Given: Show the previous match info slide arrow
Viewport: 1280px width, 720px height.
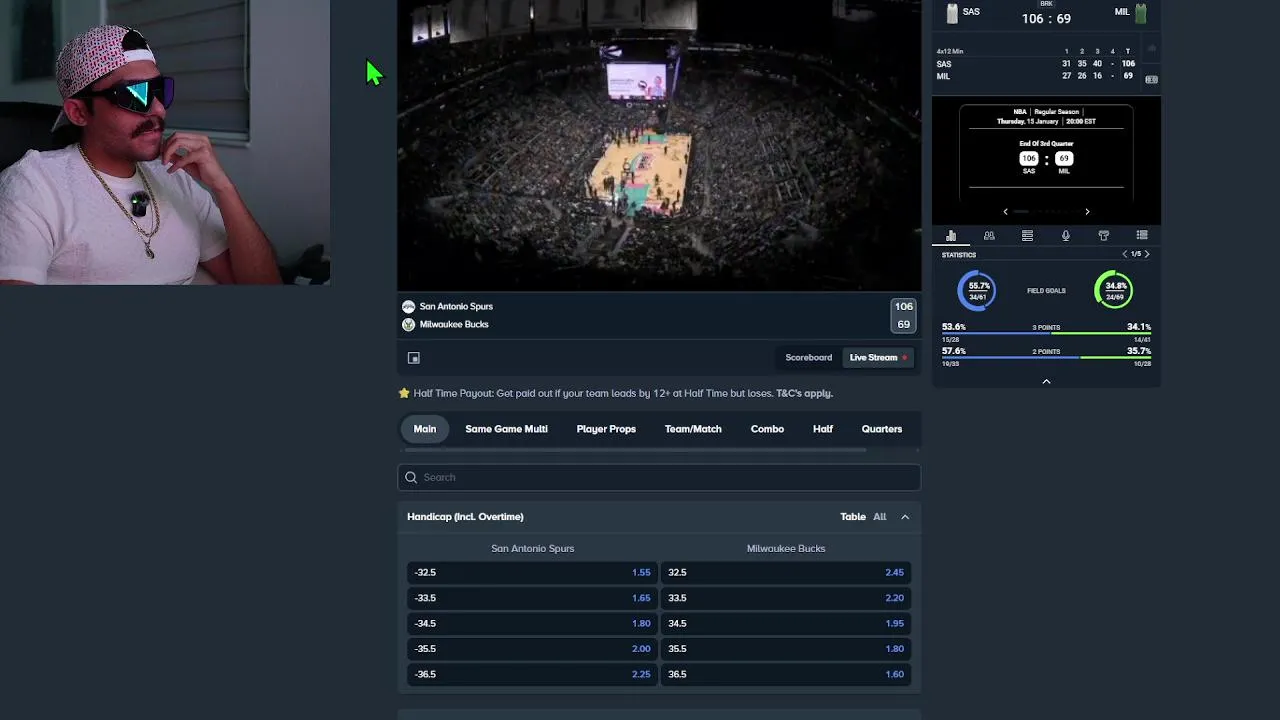Looking at the screenshot, I should pos(1005,212).
